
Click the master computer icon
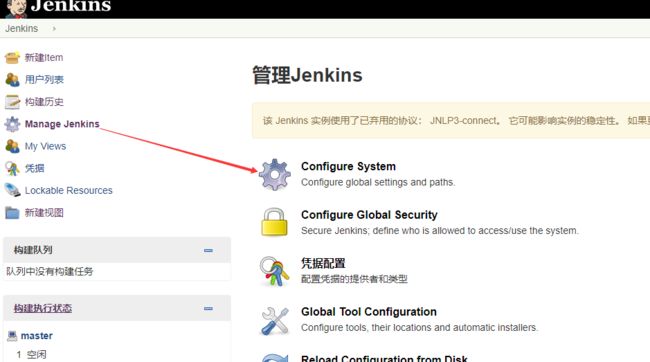(12, 336)
